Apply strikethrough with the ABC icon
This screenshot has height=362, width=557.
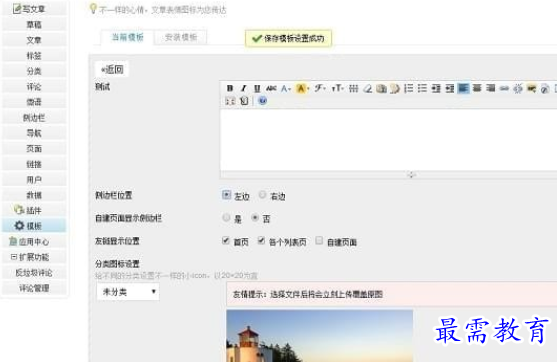[x=271, y=88]
